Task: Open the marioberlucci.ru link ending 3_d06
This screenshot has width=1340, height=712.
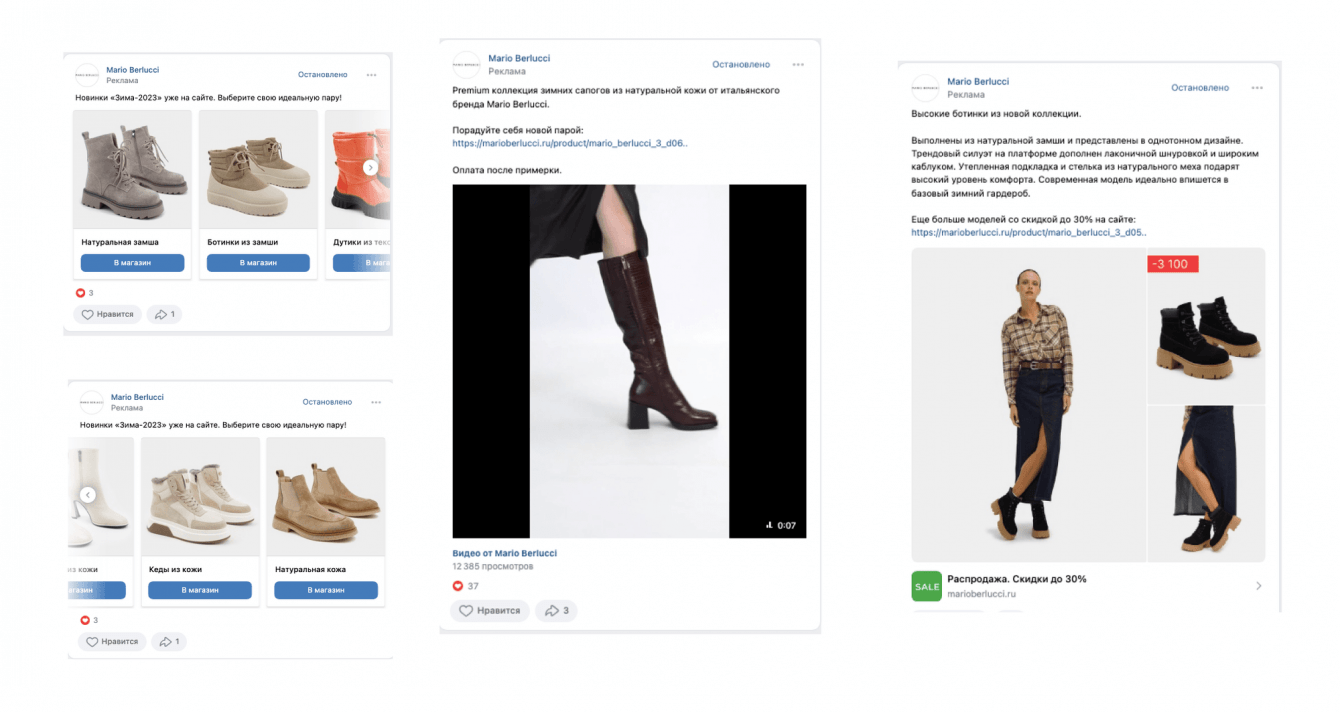Action: coord(570,143)
